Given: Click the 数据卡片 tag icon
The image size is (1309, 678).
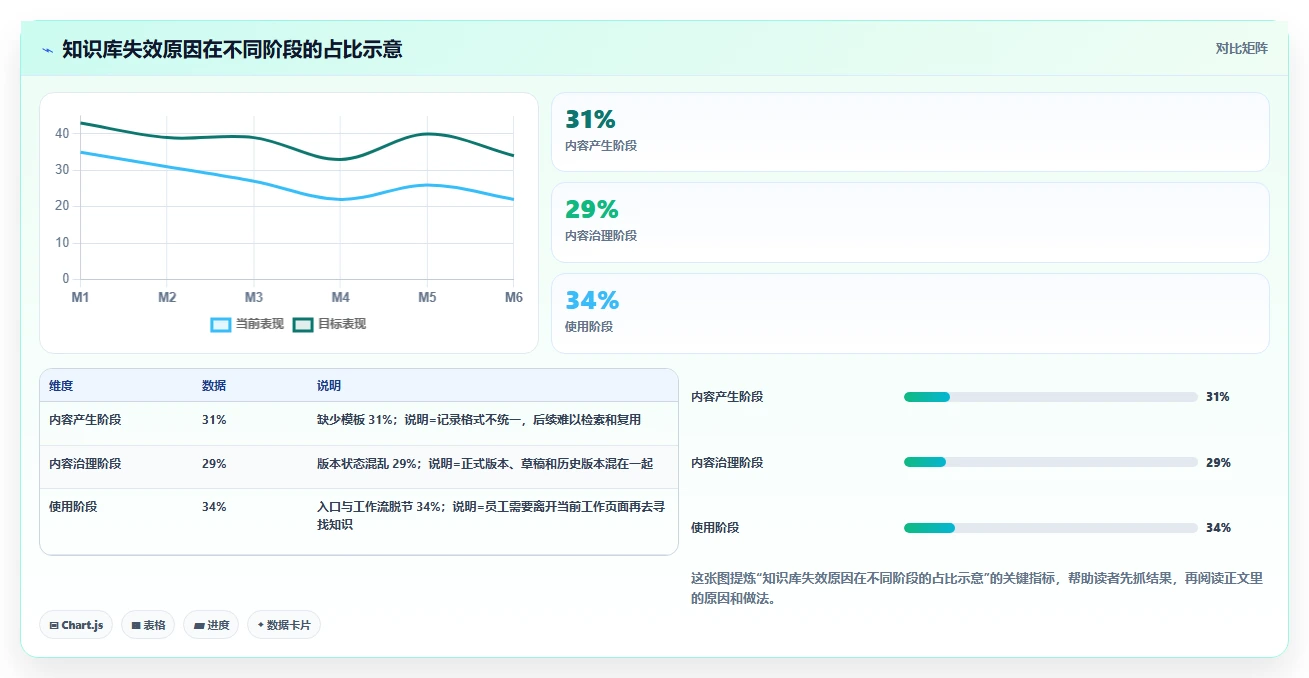Looking at the screenshot, I should click(x=261, y=625).
